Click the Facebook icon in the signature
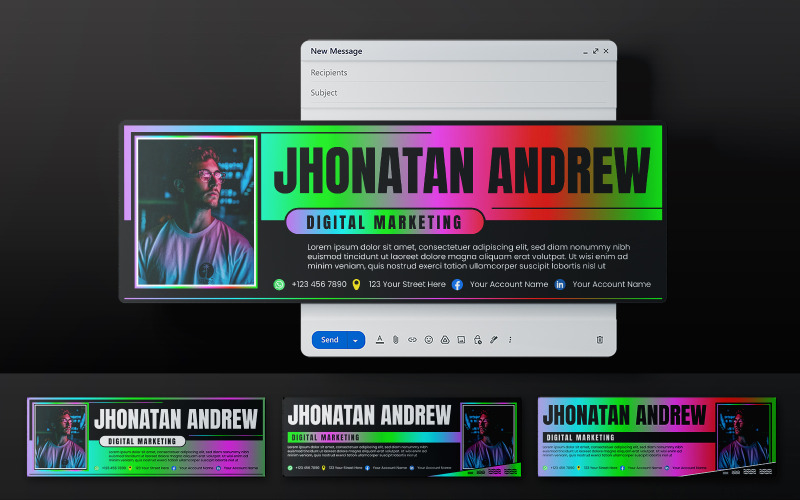800x500 pixels. (457, 285)
